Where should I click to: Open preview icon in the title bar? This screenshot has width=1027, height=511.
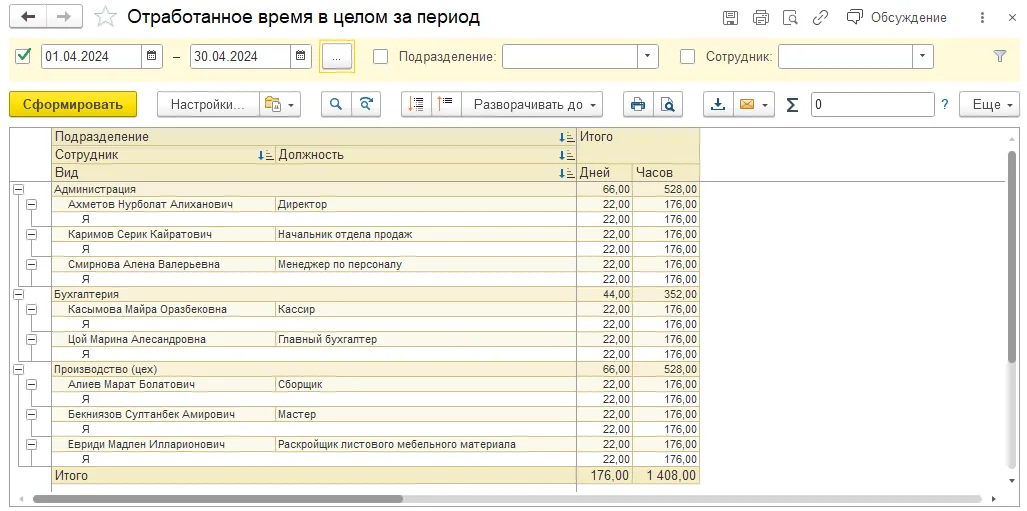[x=791, y=18]
